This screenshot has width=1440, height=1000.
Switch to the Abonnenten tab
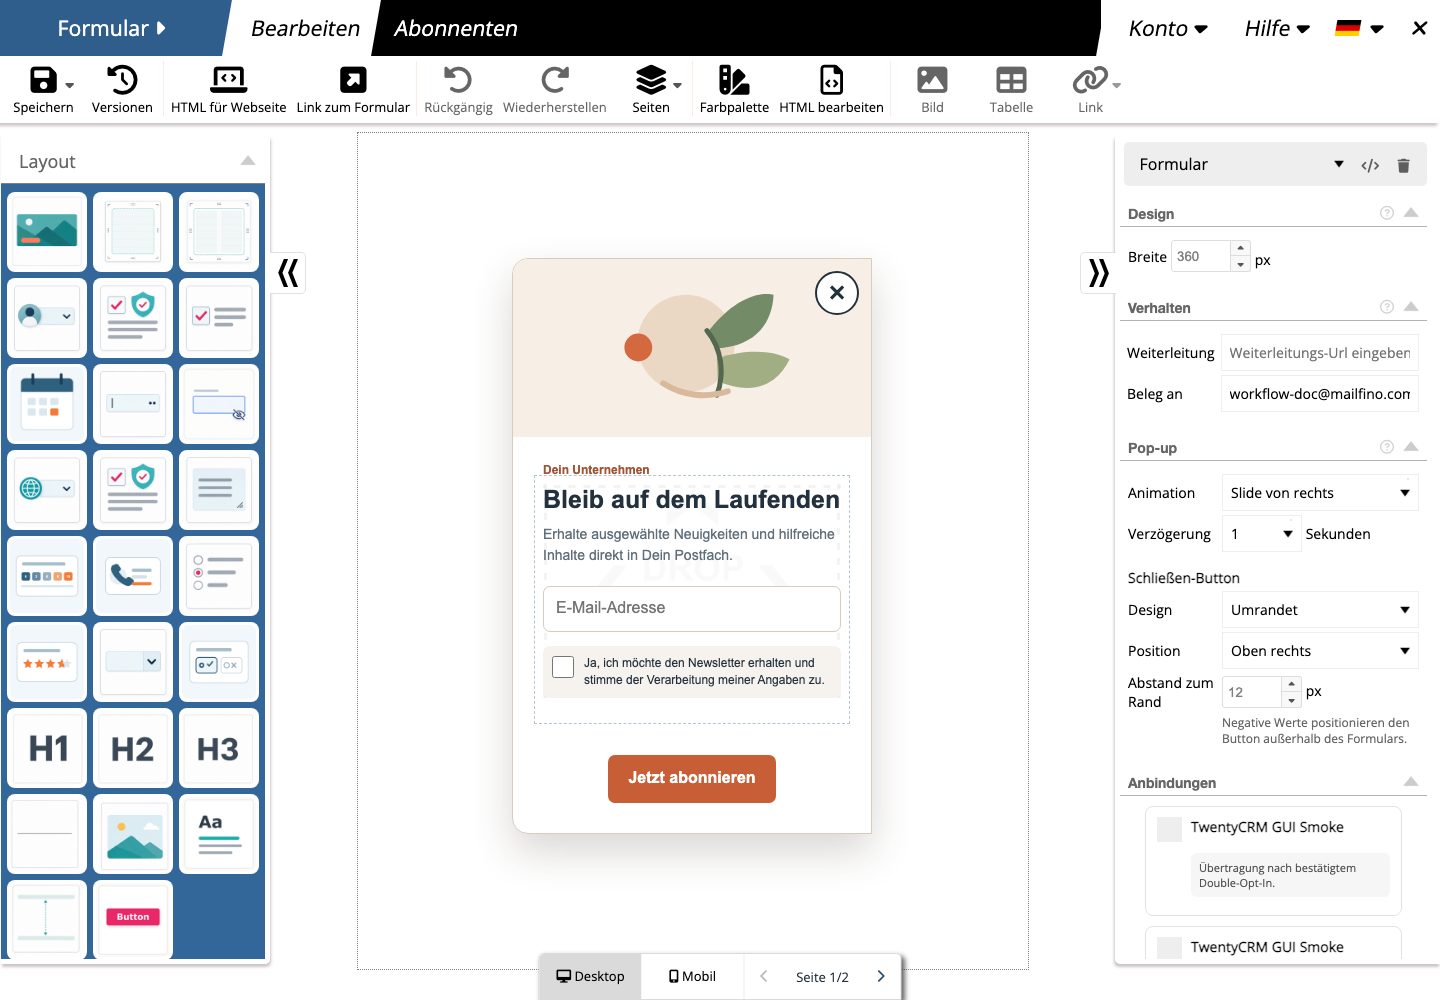[456, 28]
